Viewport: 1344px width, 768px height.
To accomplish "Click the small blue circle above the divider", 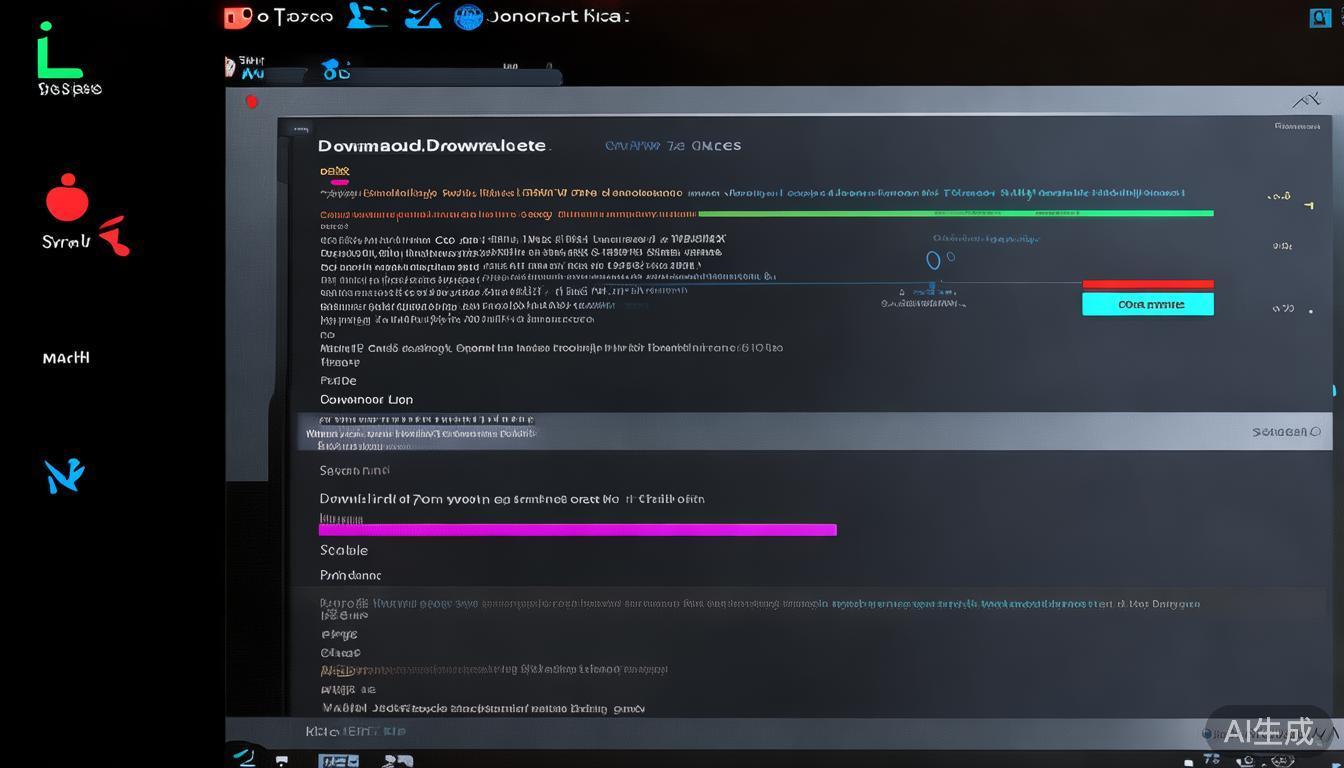I will click(x=933, y=261).
